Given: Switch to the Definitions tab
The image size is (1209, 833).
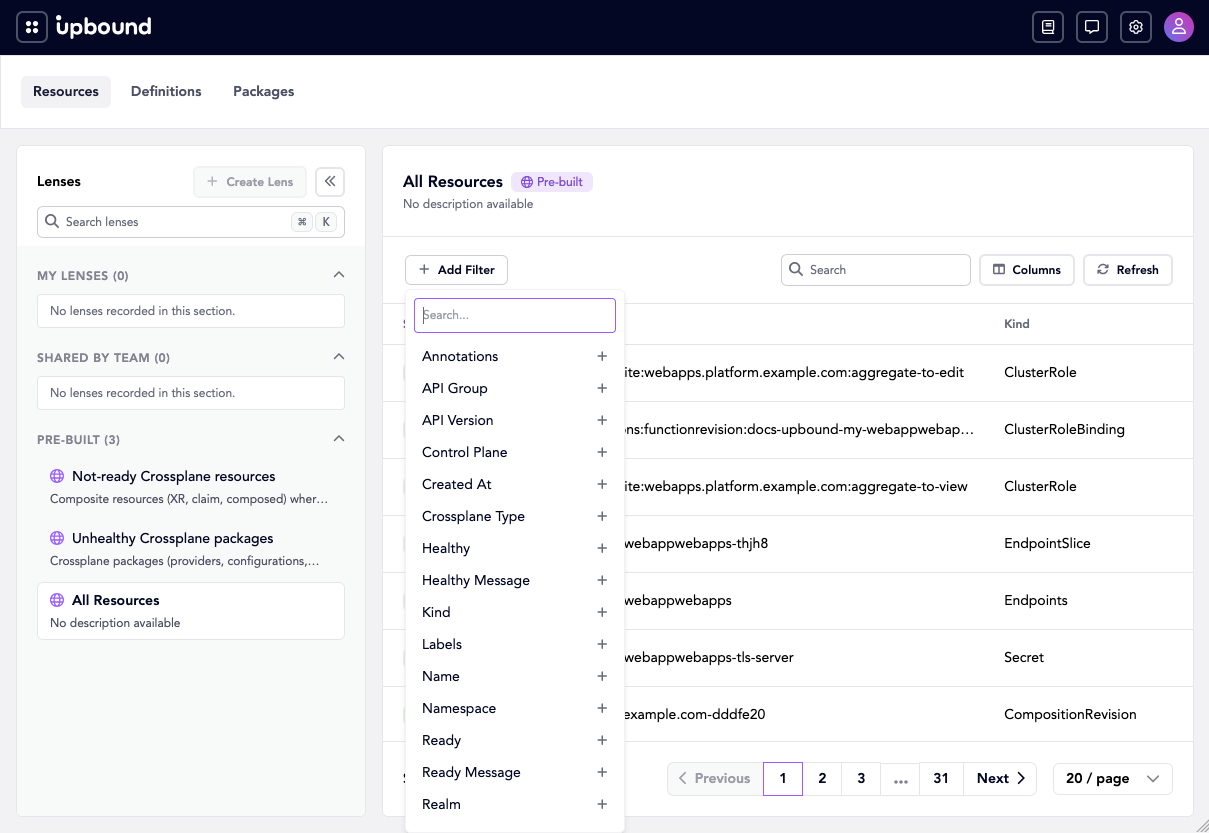Looking at the screenshot, I should coord(166,91).
